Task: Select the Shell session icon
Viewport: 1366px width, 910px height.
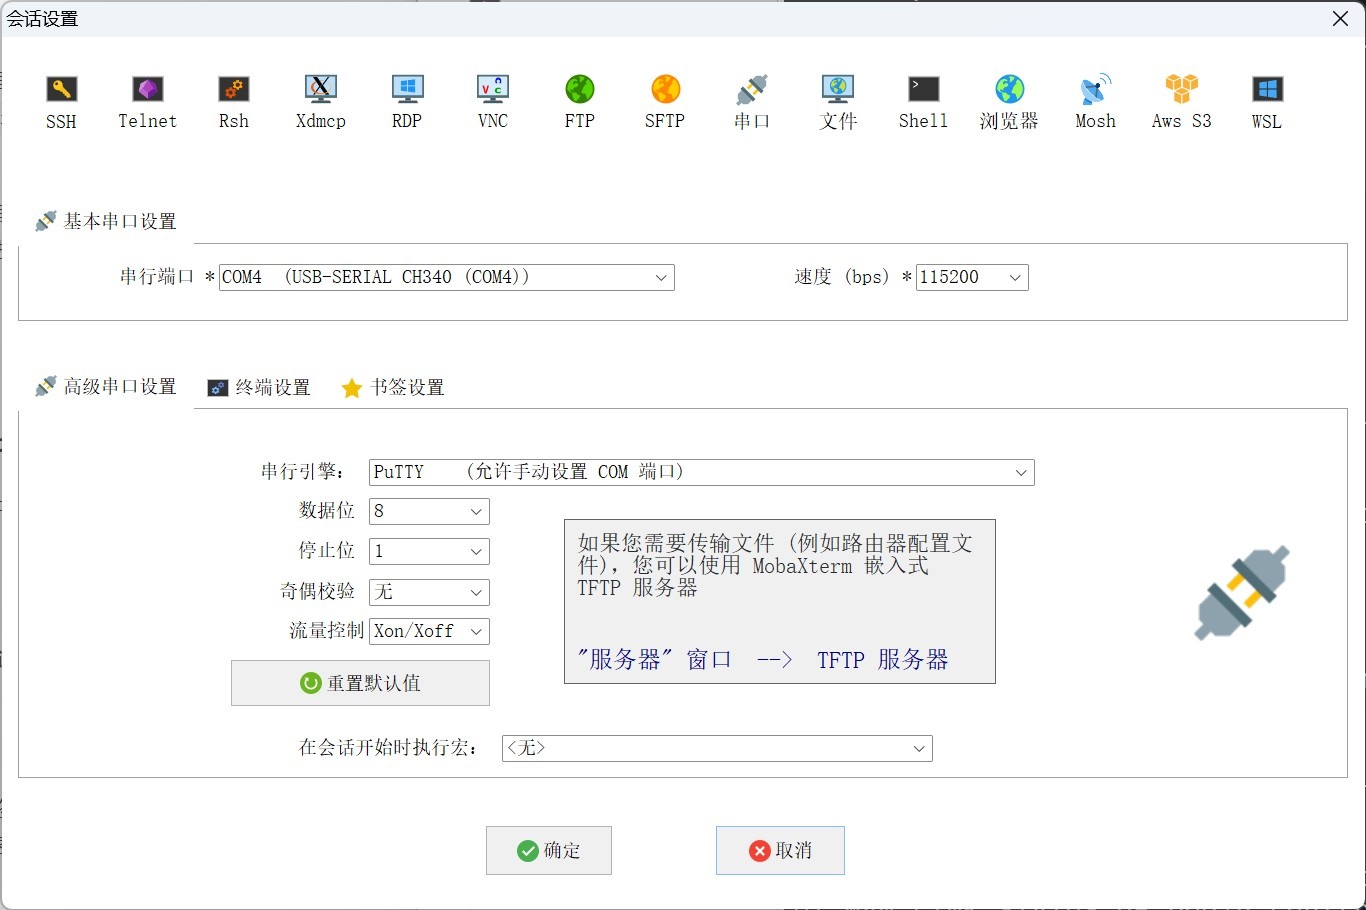Action: click(x=923, y=102)
